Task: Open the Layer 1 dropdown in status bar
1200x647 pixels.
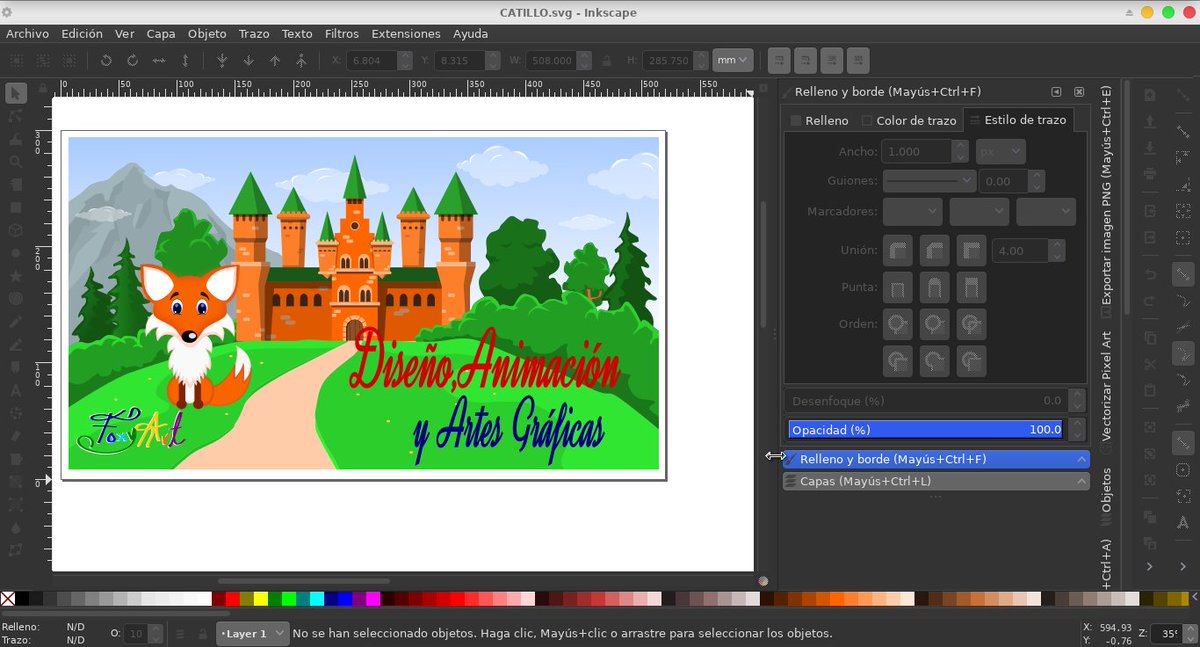Action: [x=252, y=633]
